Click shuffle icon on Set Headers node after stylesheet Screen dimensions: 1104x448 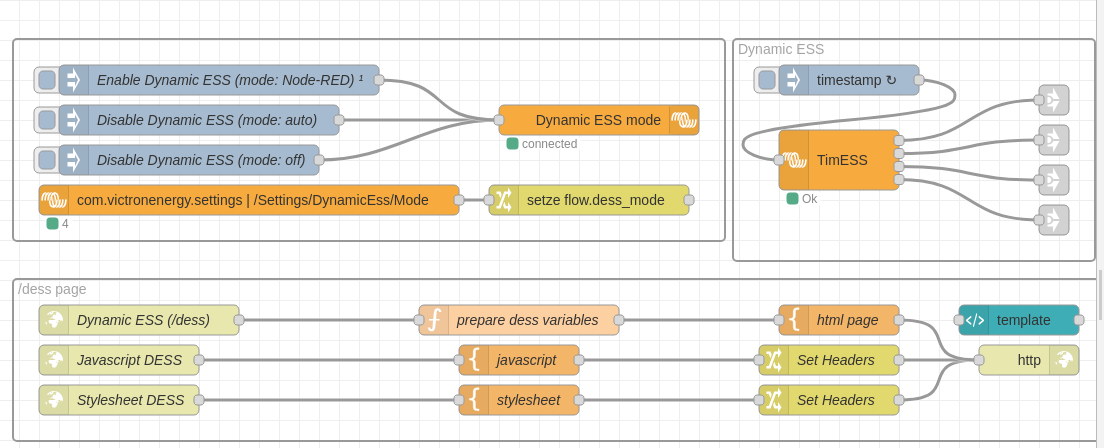click(x=774, y=400)
